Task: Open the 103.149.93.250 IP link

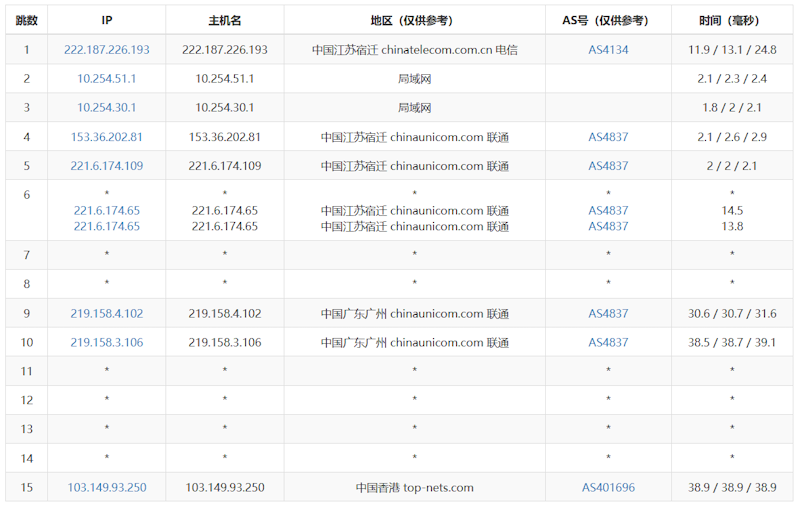Action: tap(107, 487)
